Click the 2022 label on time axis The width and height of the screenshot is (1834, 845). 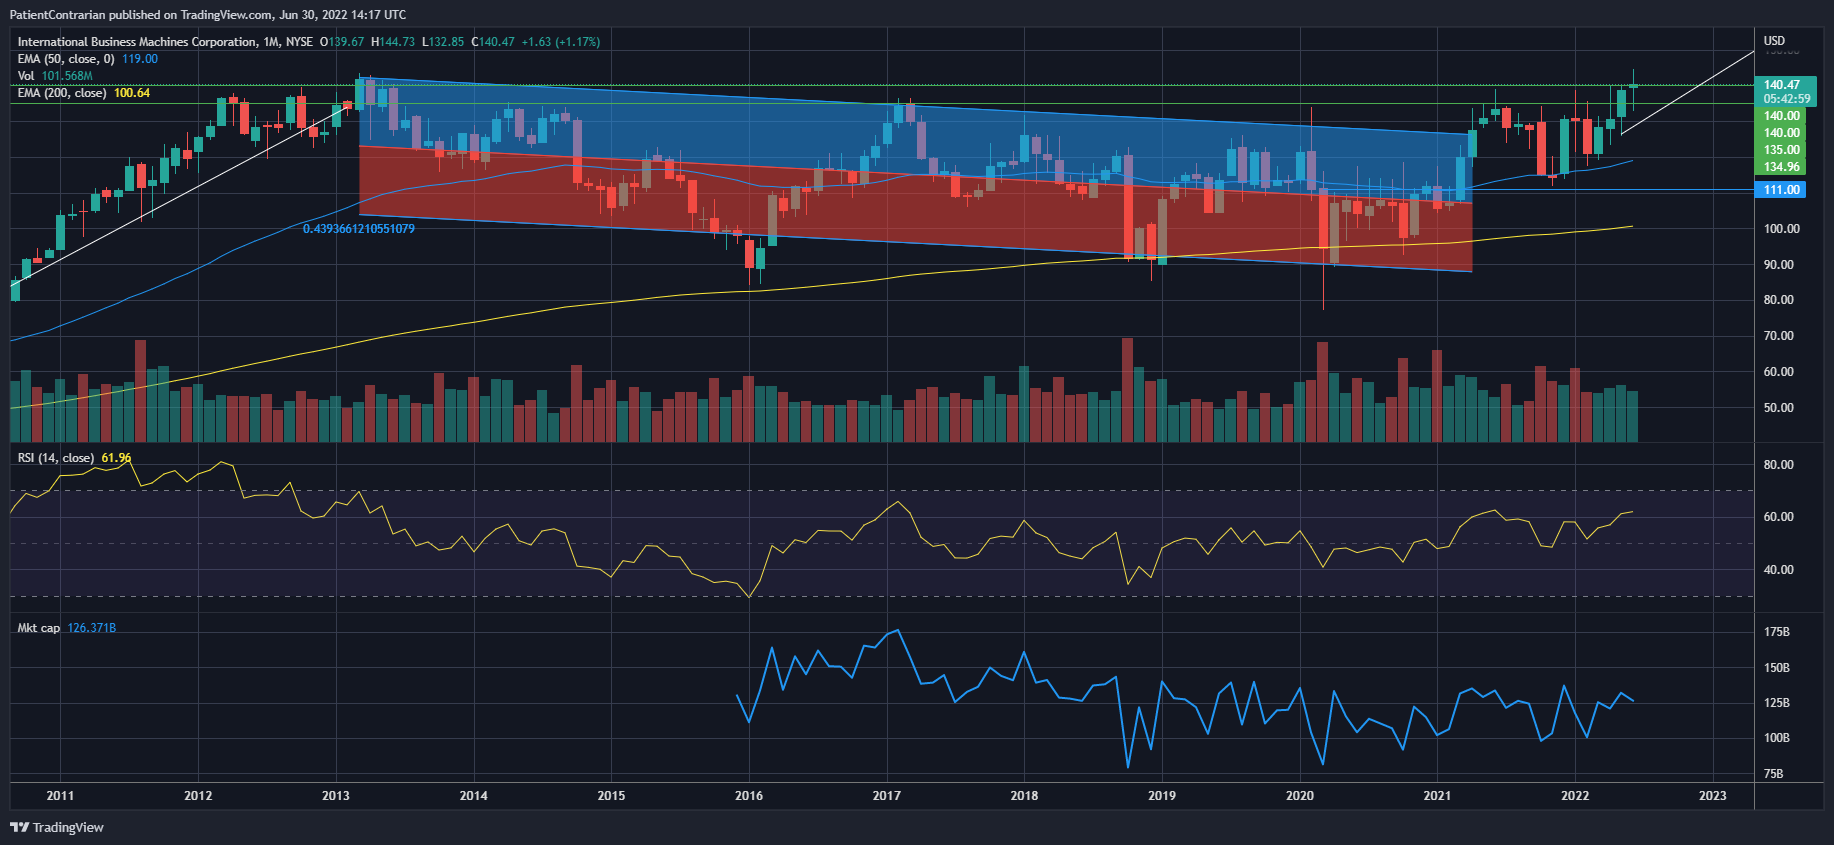(1575, 796)
